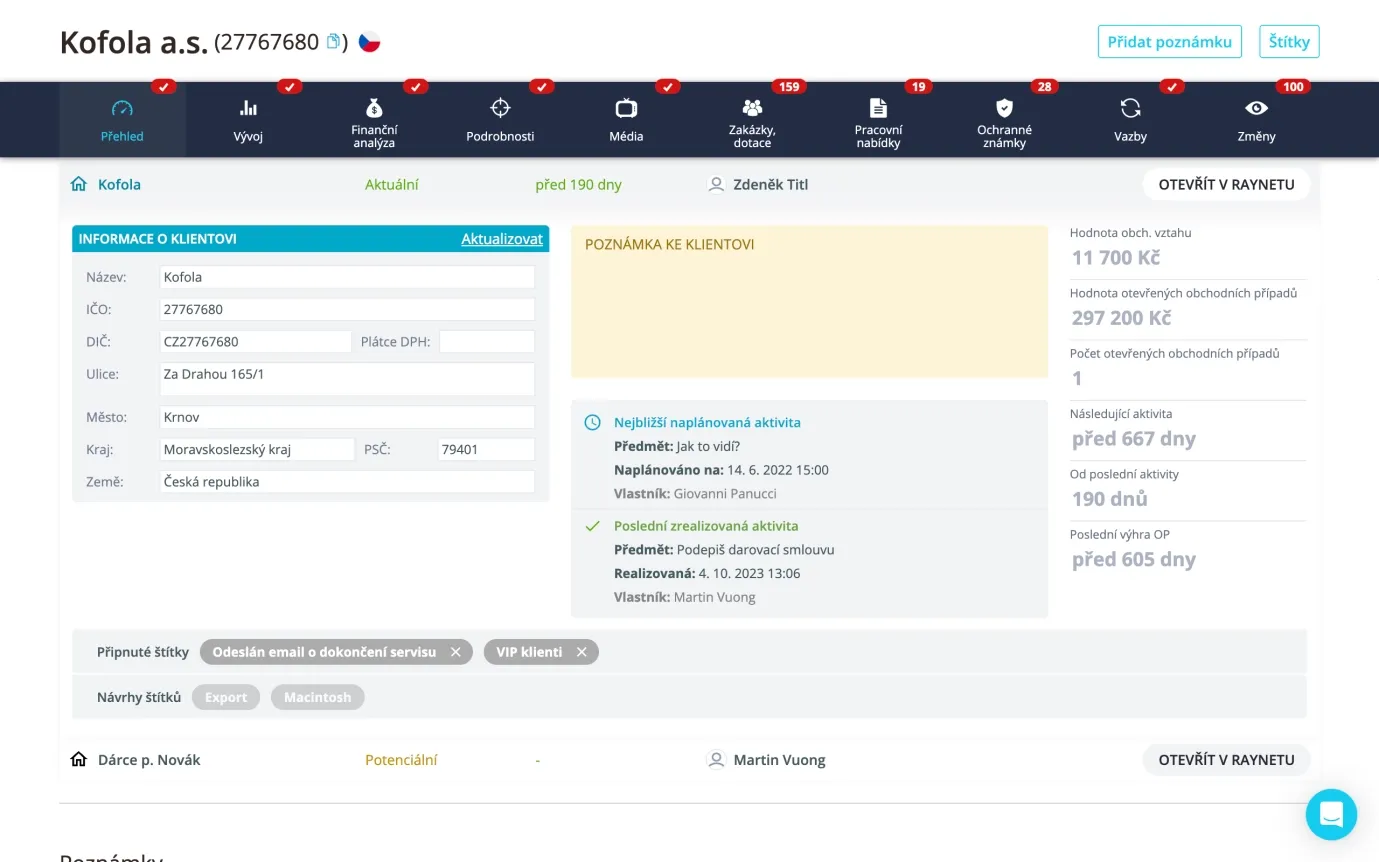Click the Ulice address input field
1379x862 pixels.
347,379
